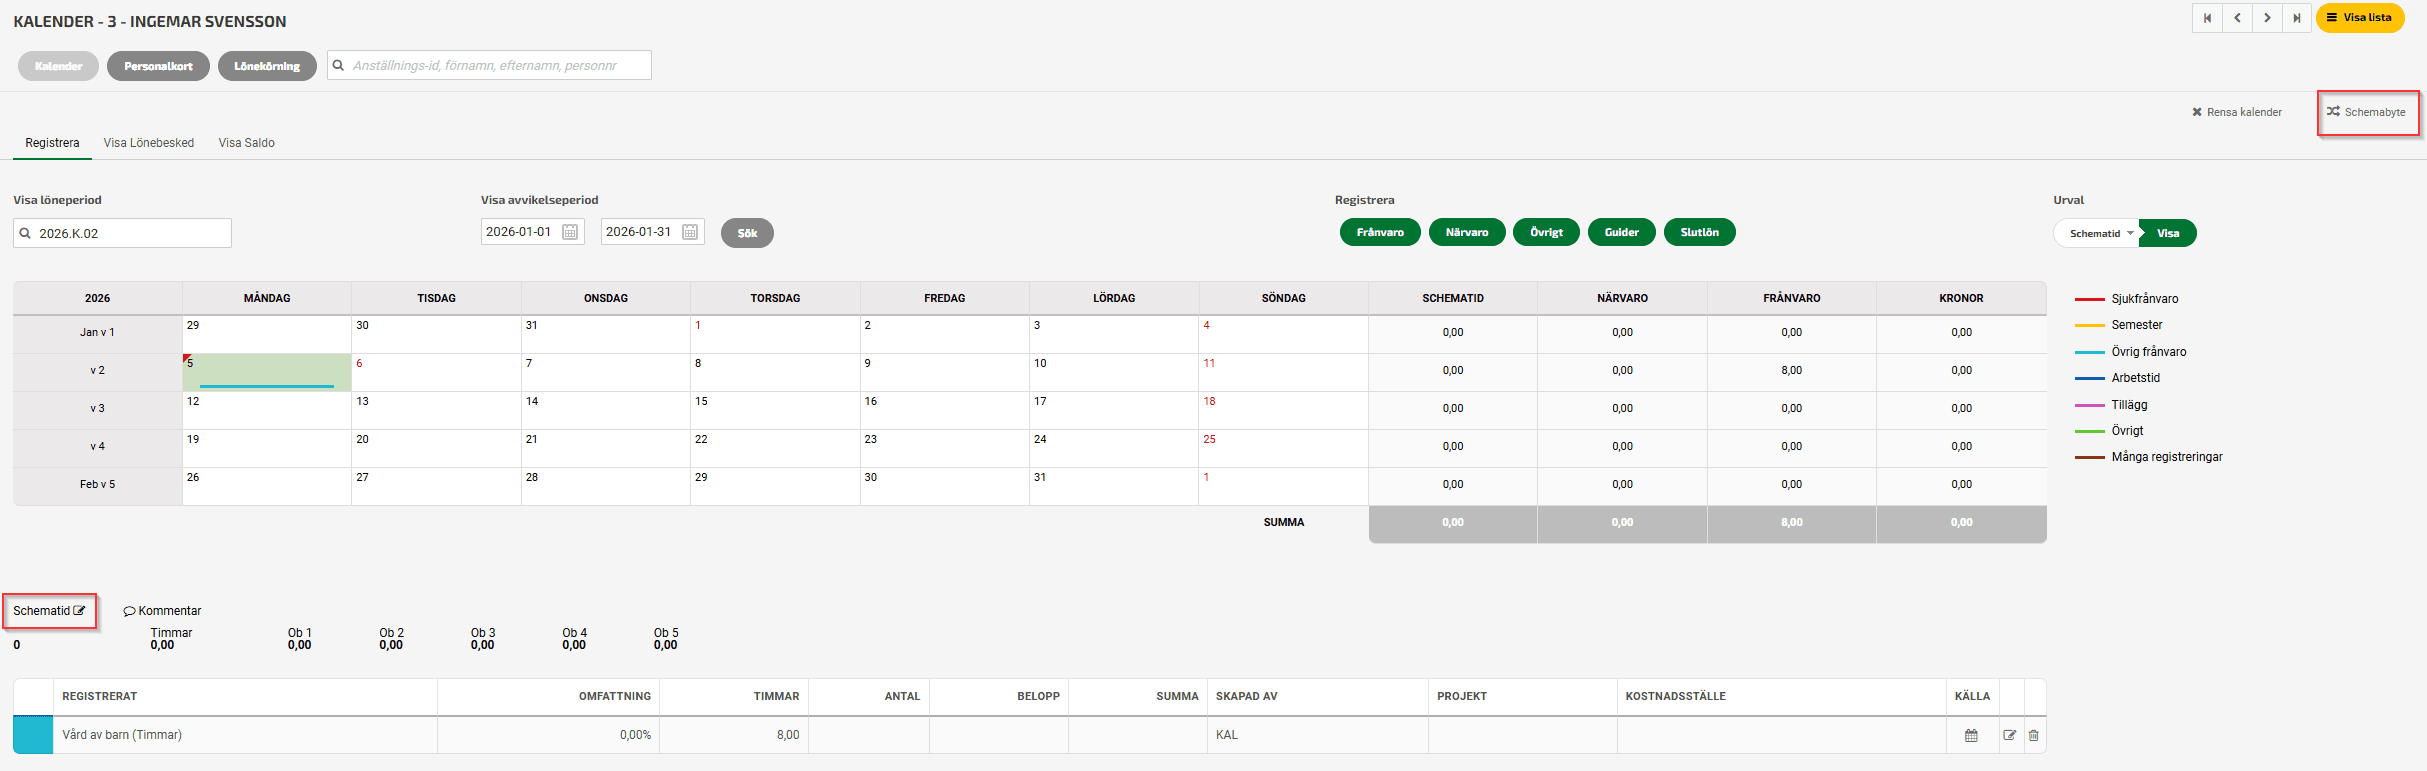2427x771 pixels.
Task: Focus the employee search field
Action: [x=490, y=65]
